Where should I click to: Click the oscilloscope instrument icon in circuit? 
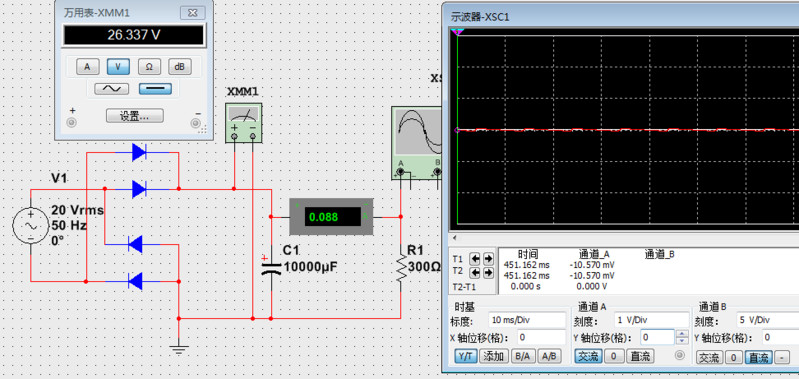[x=417, y=143]
